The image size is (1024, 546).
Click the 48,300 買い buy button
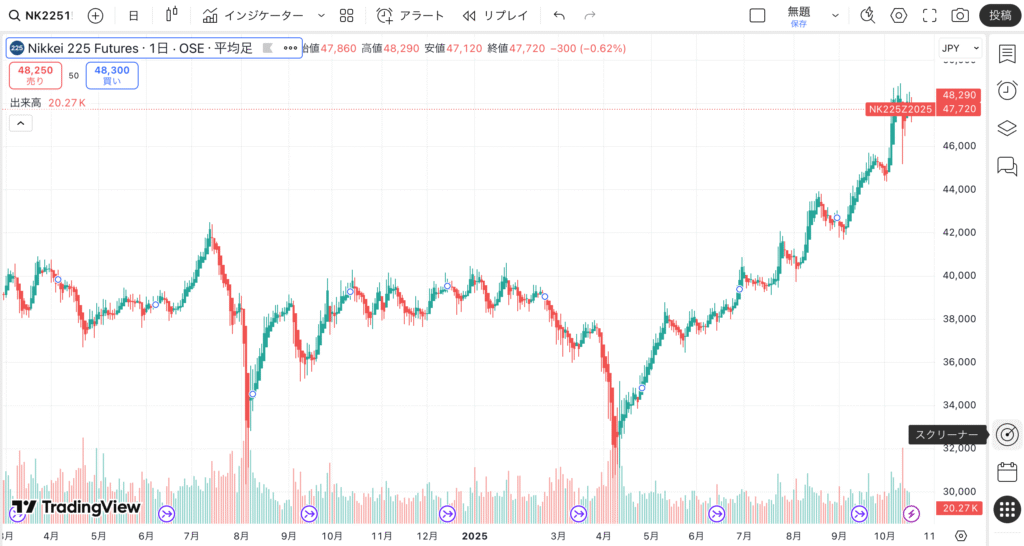tap(112, 75)
